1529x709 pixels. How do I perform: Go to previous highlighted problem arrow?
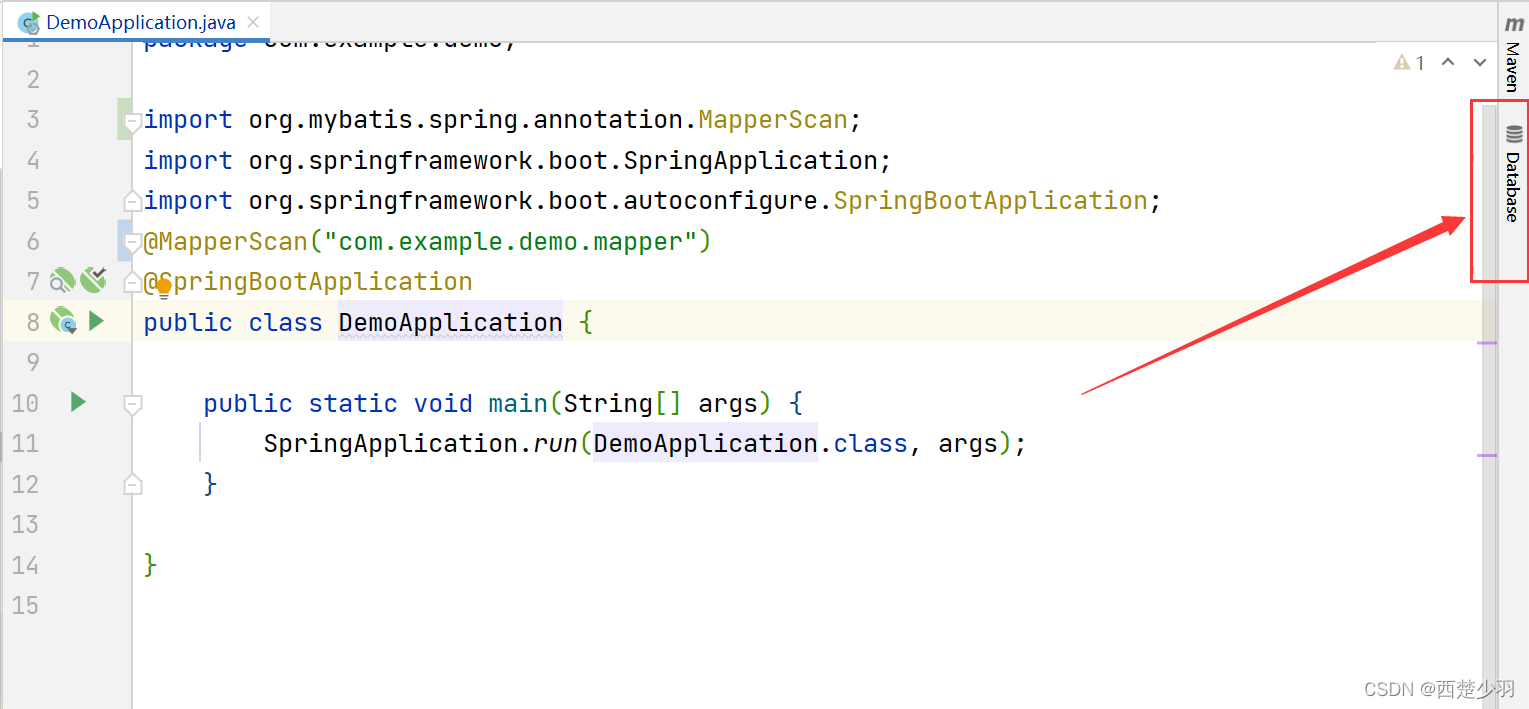(x=1447, y=63)
